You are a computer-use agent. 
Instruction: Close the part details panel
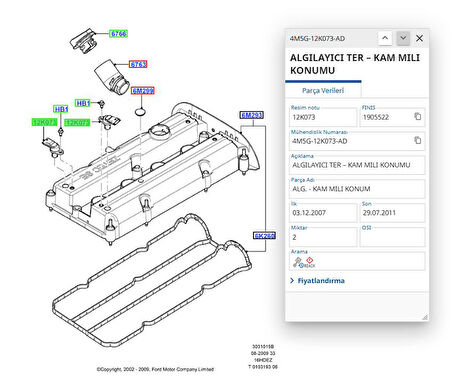[x=420, y=38]
